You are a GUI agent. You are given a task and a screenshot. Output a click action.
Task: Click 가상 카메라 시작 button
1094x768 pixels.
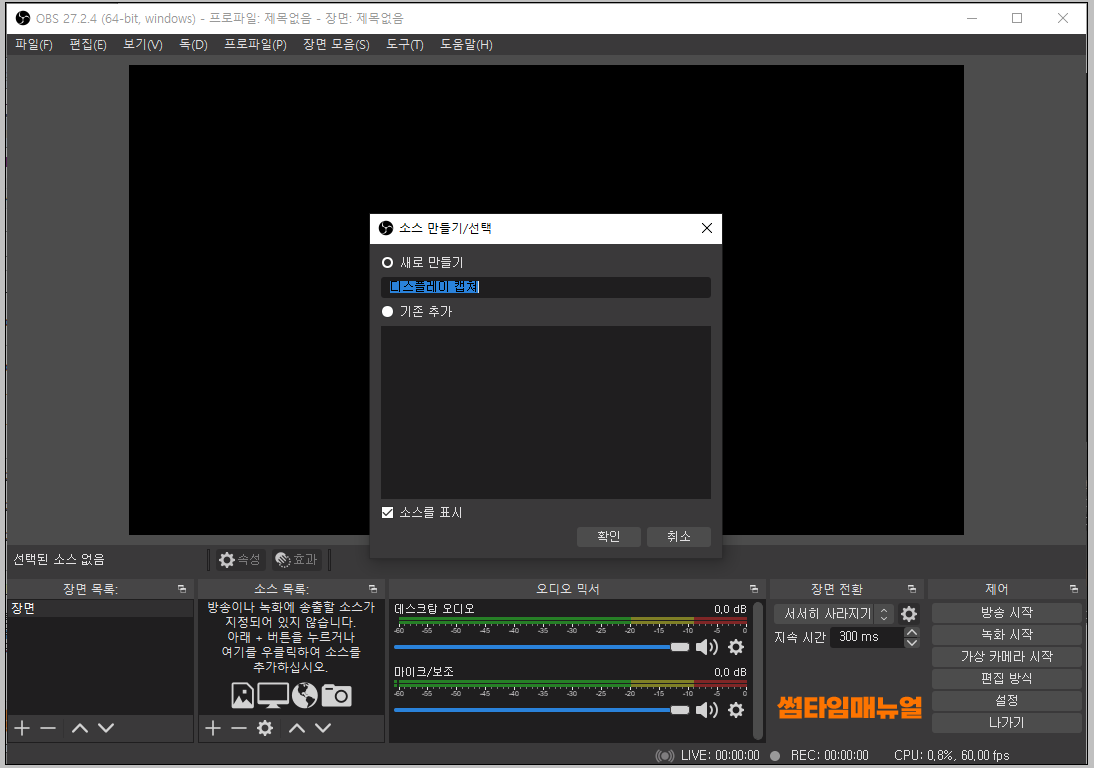(1007, 656)
